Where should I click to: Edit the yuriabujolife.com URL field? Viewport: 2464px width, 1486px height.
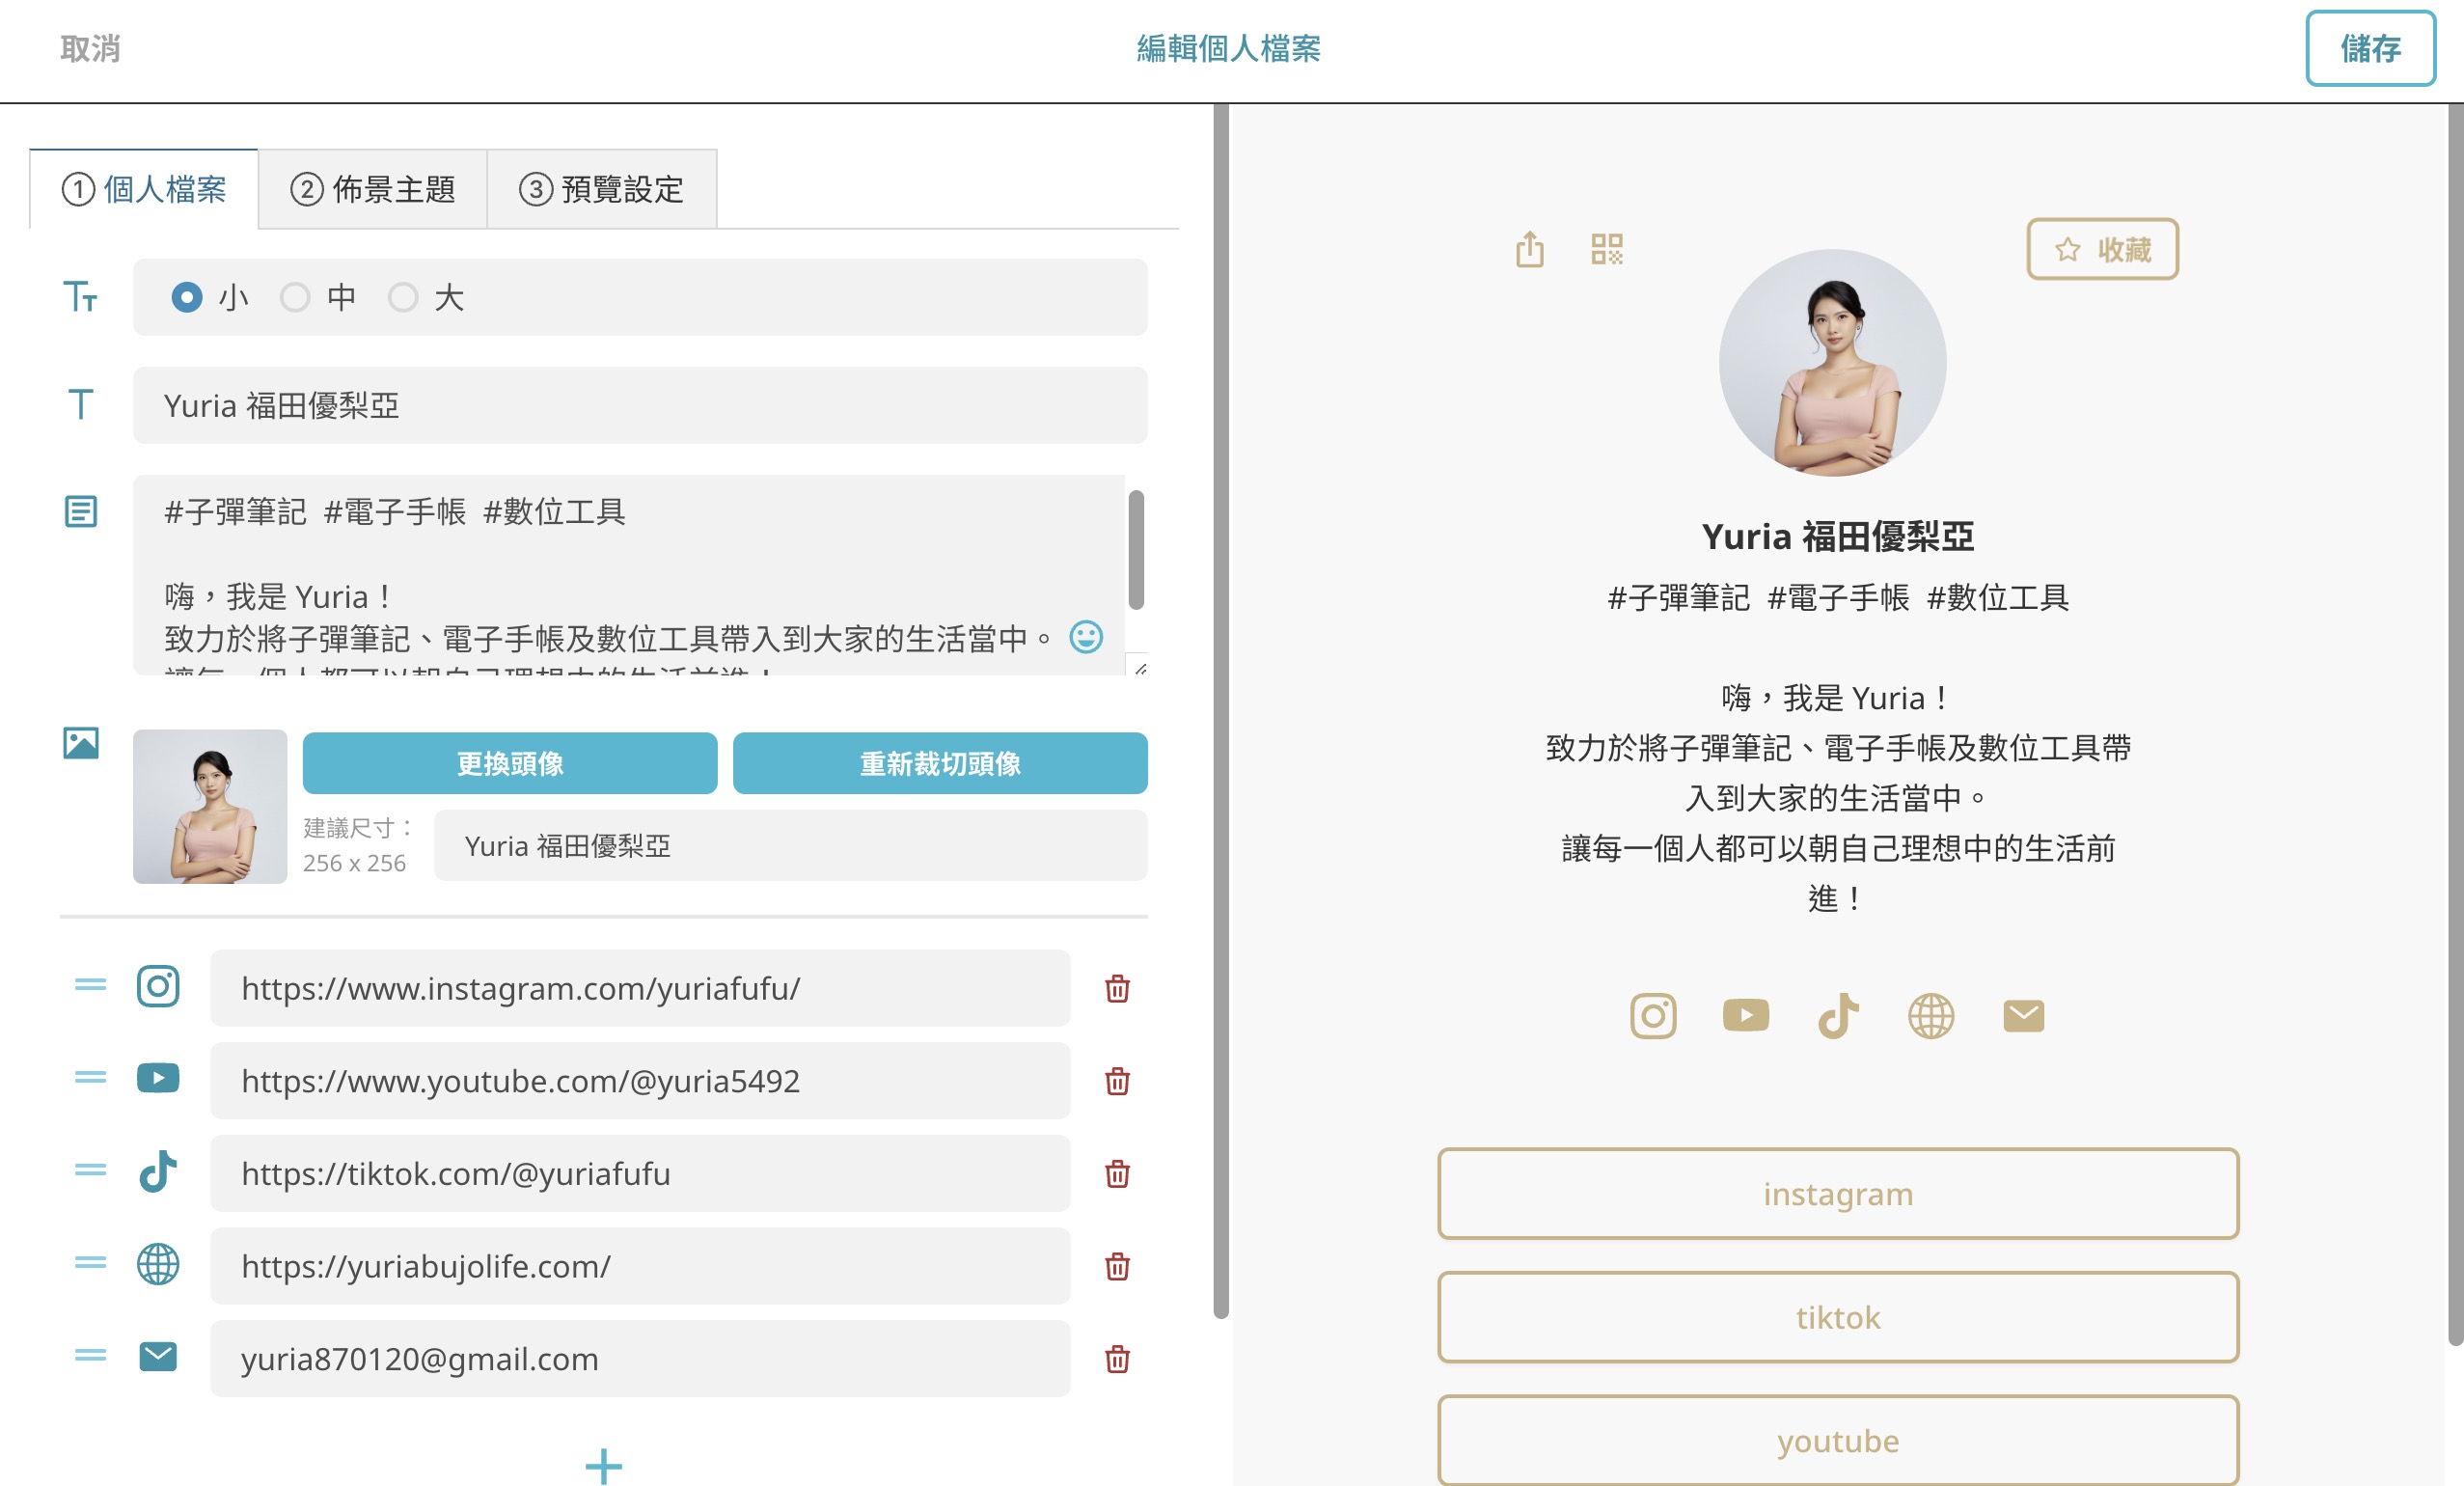[x=640, y=1266]
